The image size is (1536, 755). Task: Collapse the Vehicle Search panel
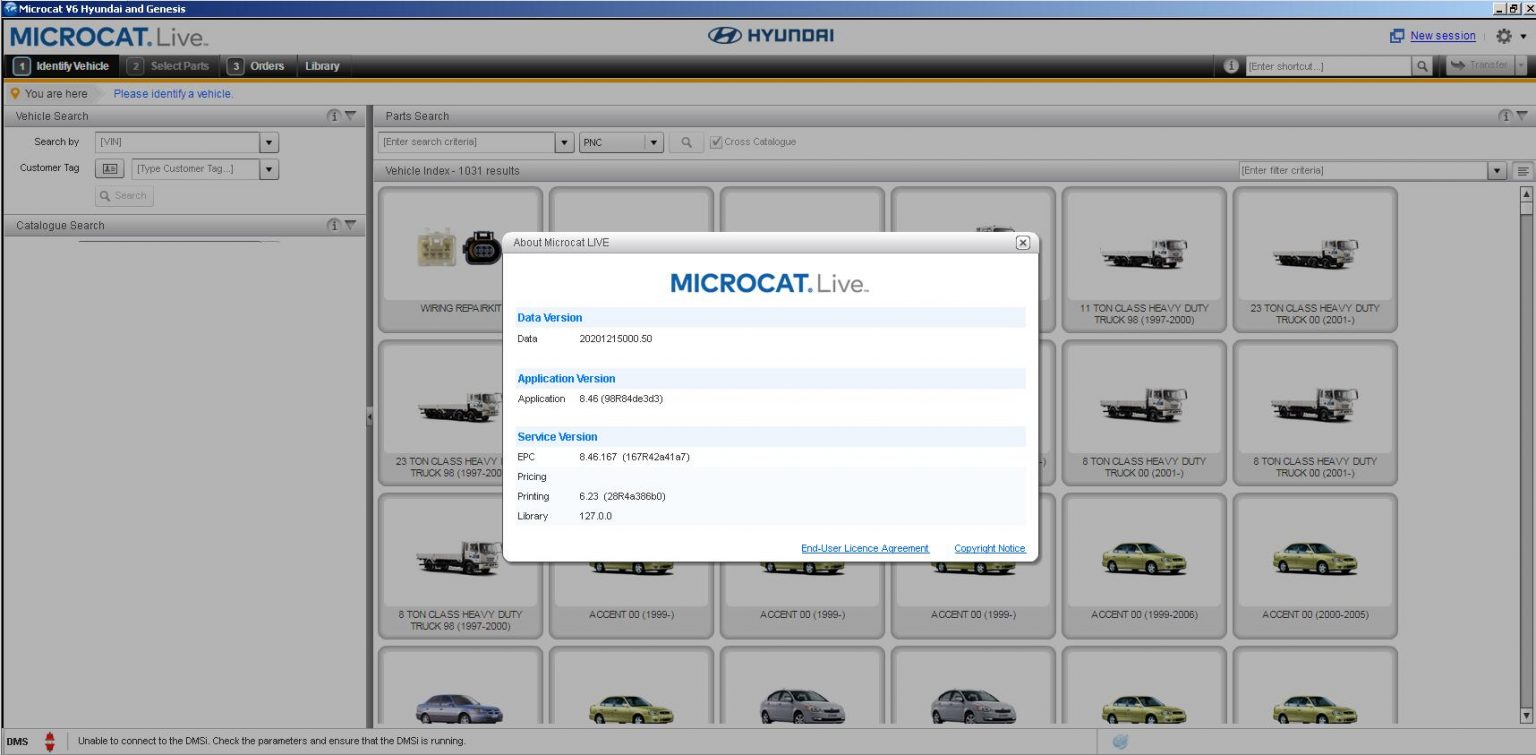click(349, 115)
